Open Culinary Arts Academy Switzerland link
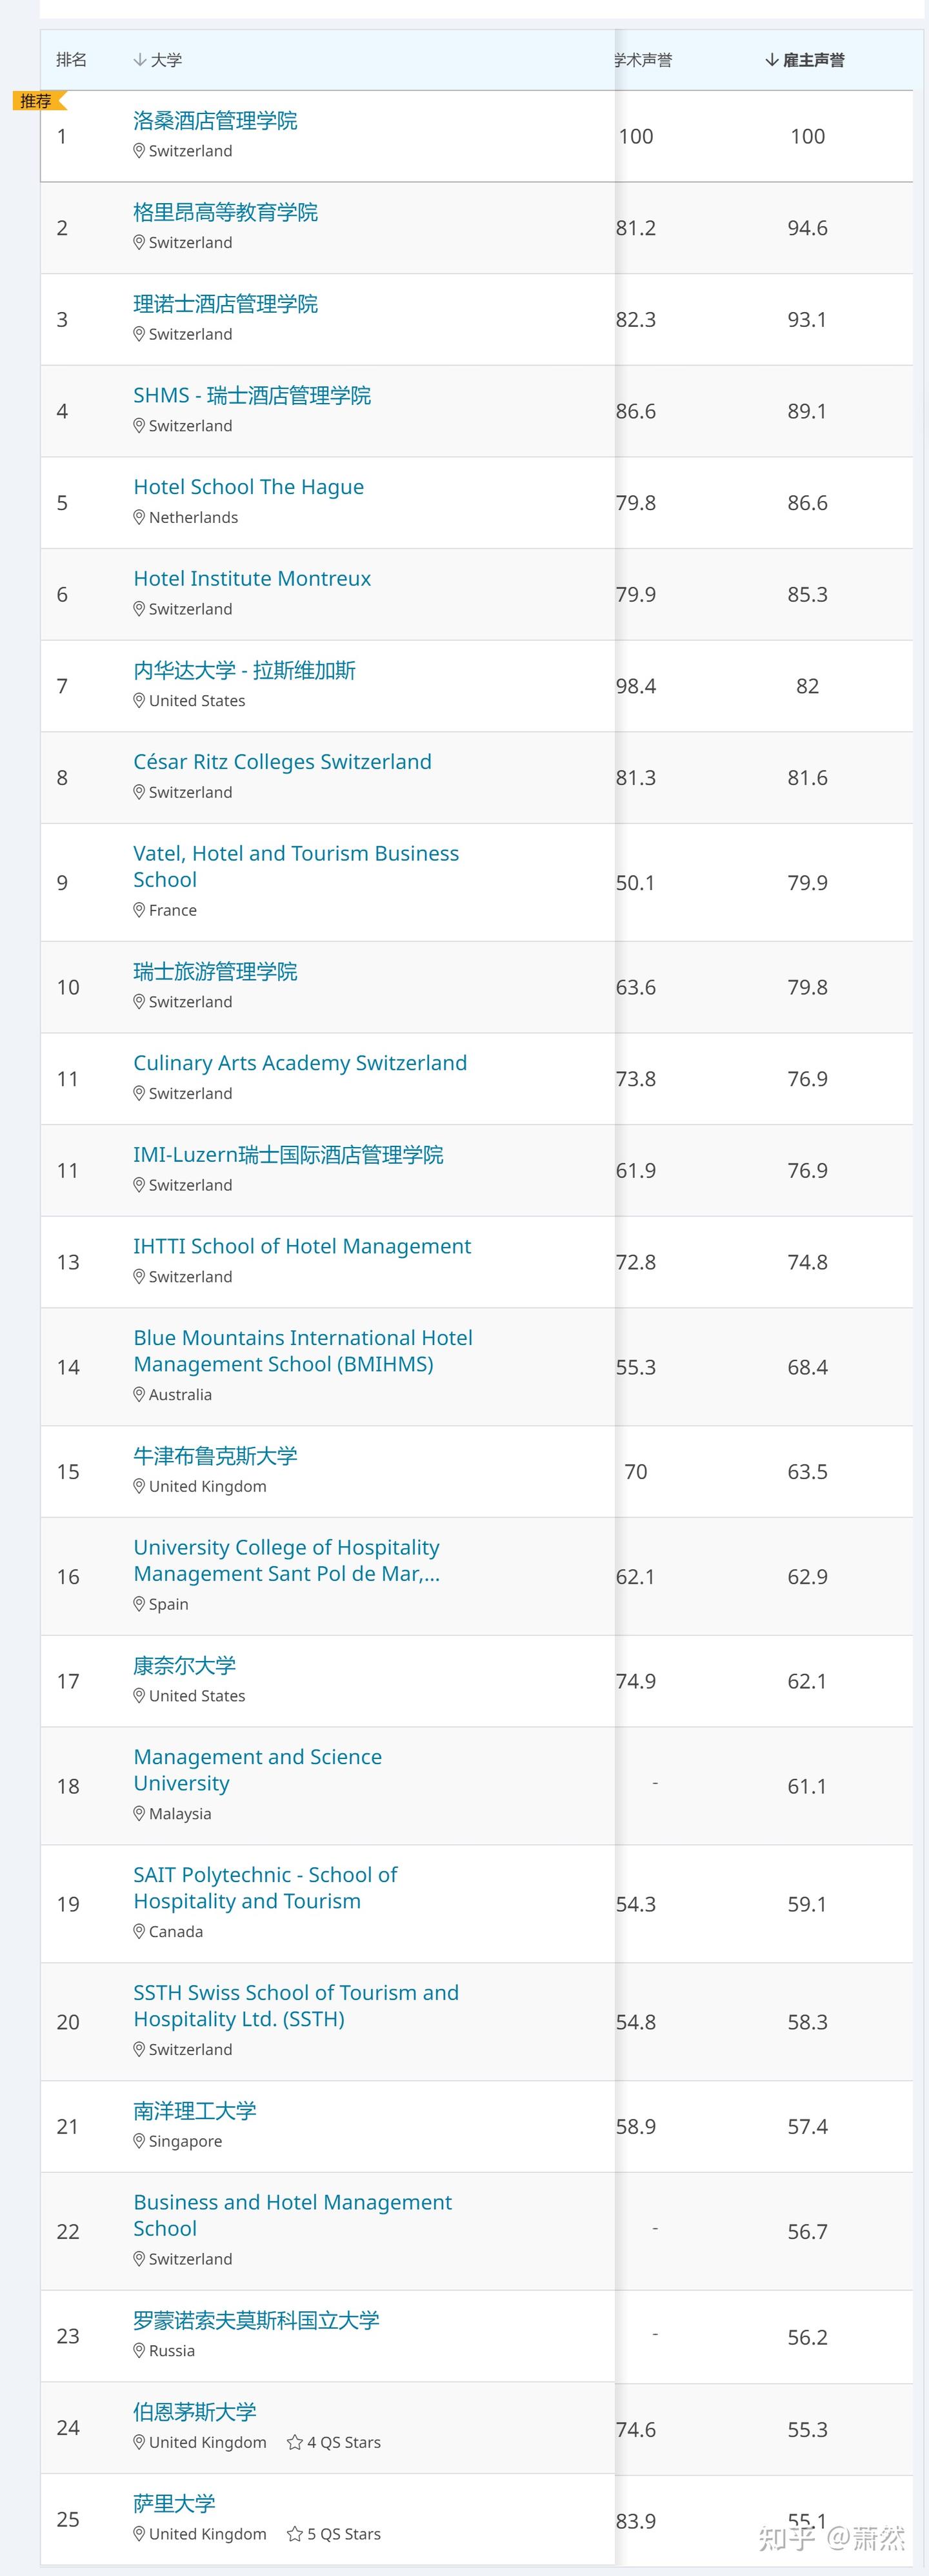Screen dimensions: 929x2576 click(x=300, y=1063)
